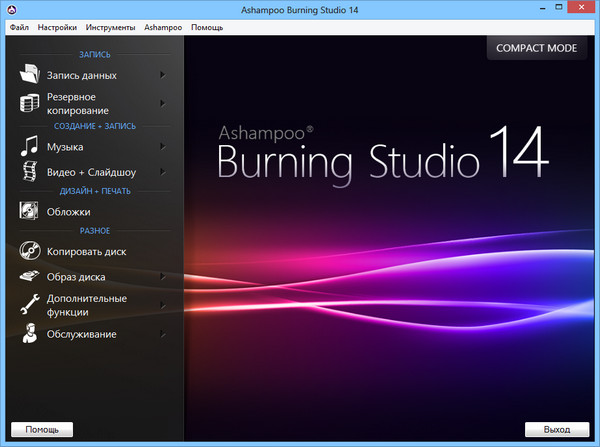Click the Дополнительные функции wrench icon
Image resolution: width=600 pixels, height=447 pixels.
29,305
